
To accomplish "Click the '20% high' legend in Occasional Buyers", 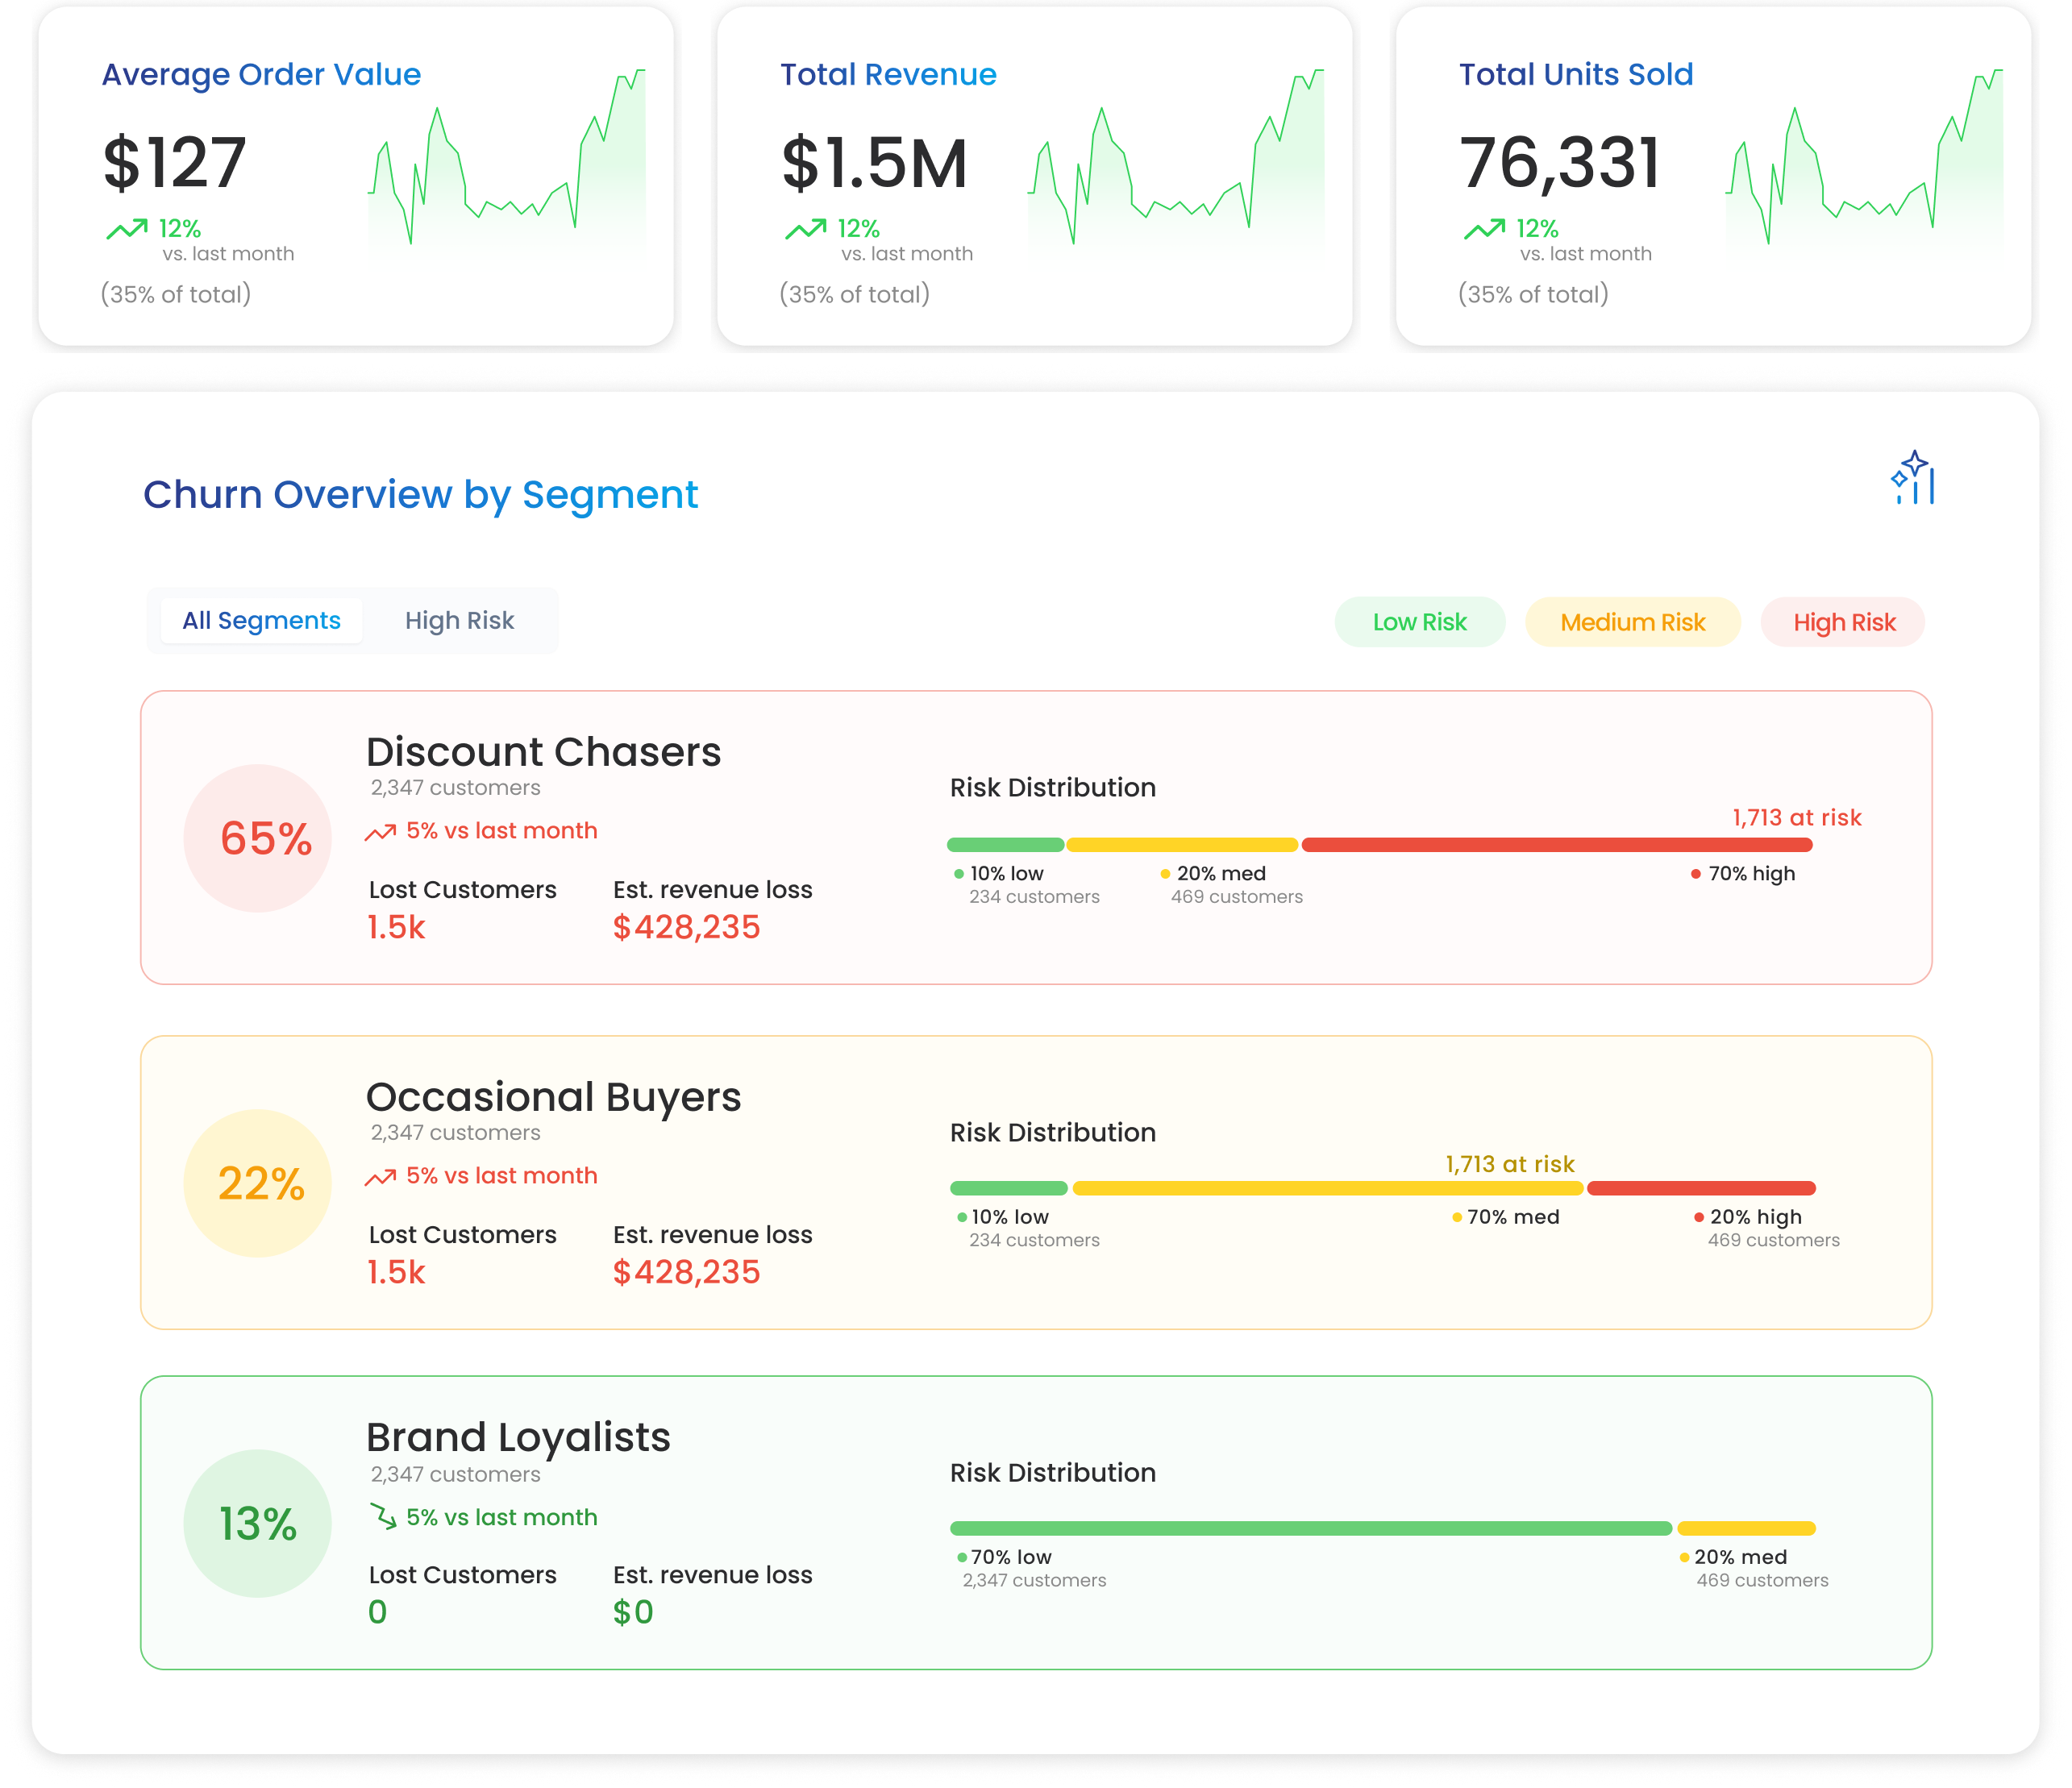I will point(1747,1217).
